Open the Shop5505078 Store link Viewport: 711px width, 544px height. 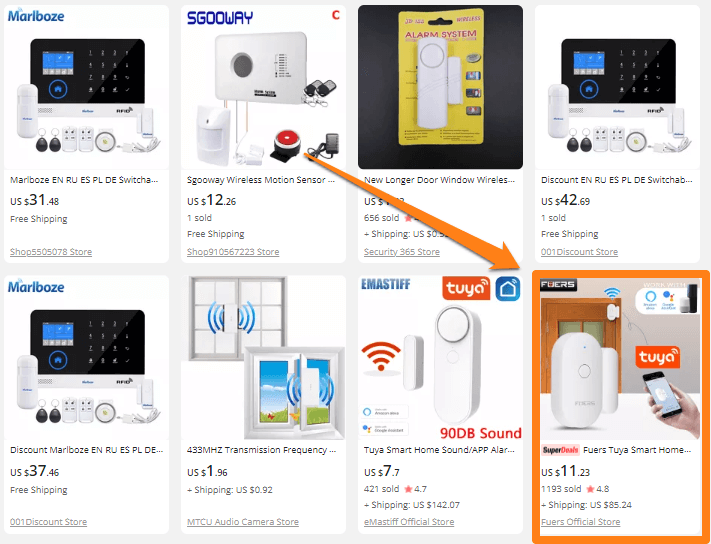coord(51,252)
